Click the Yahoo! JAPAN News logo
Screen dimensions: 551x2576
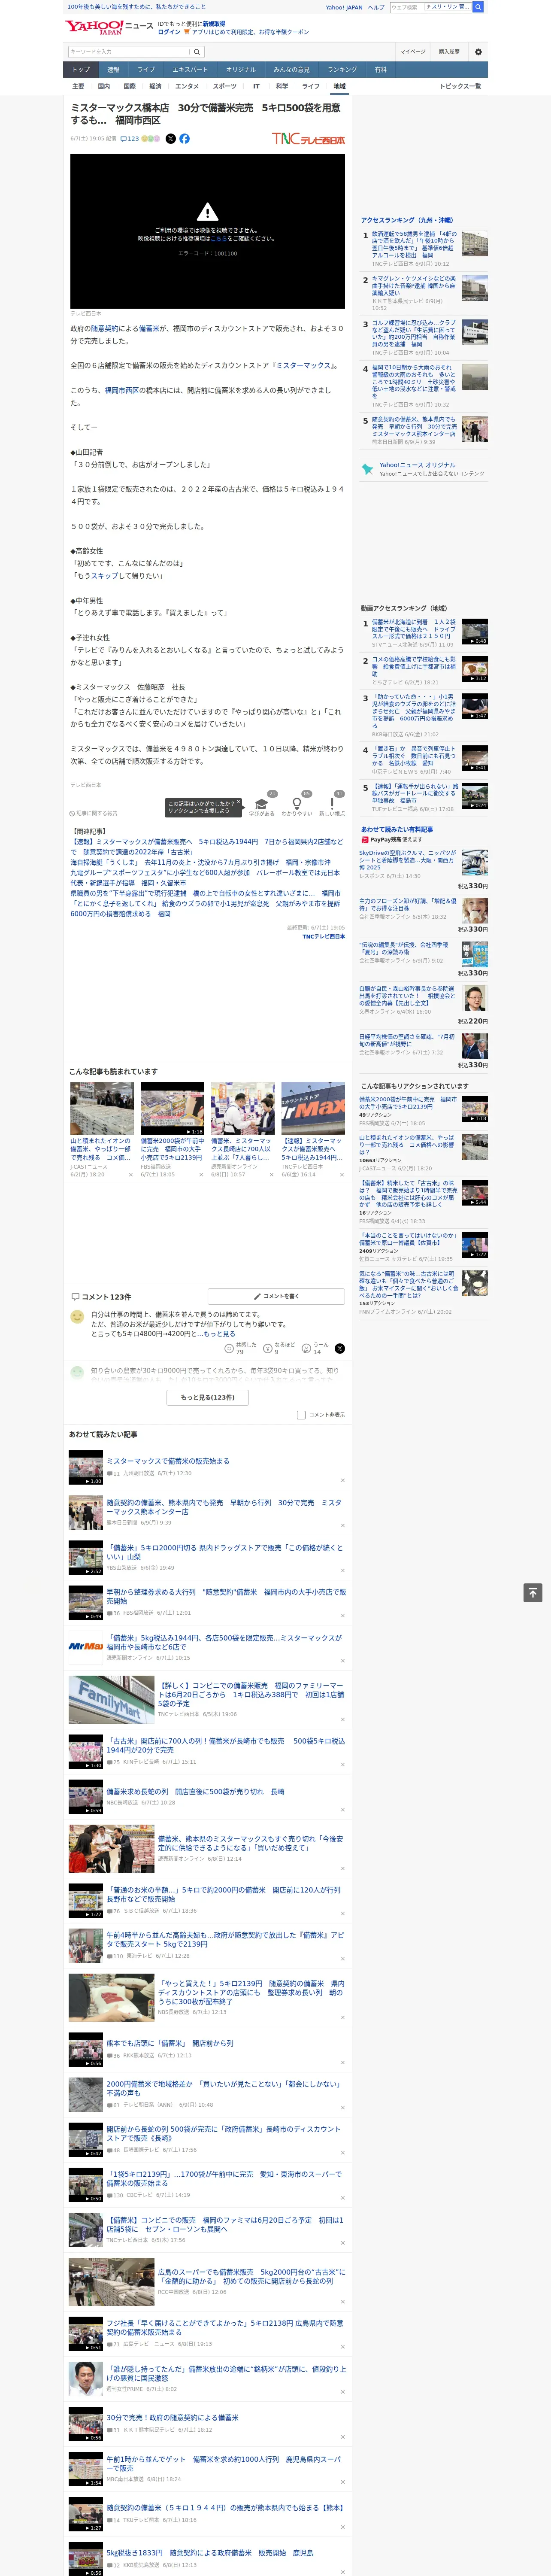tap(109, 27)
